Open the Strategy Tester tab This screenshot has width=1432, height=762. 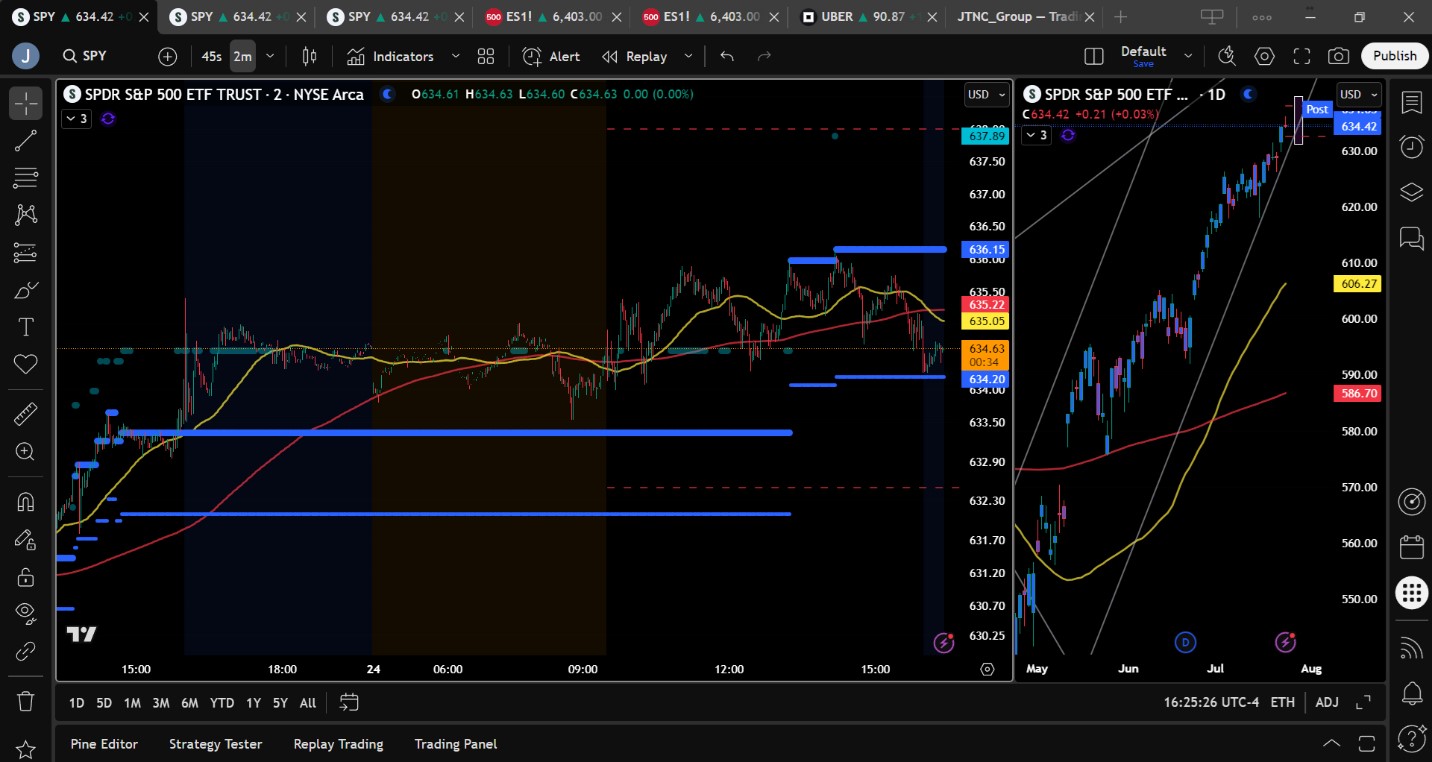[216, 744]
